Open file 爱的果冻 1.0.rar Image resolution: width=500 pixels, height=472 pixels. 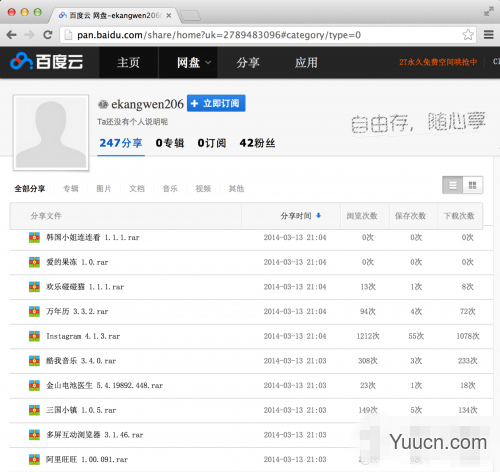click(77, 262)
